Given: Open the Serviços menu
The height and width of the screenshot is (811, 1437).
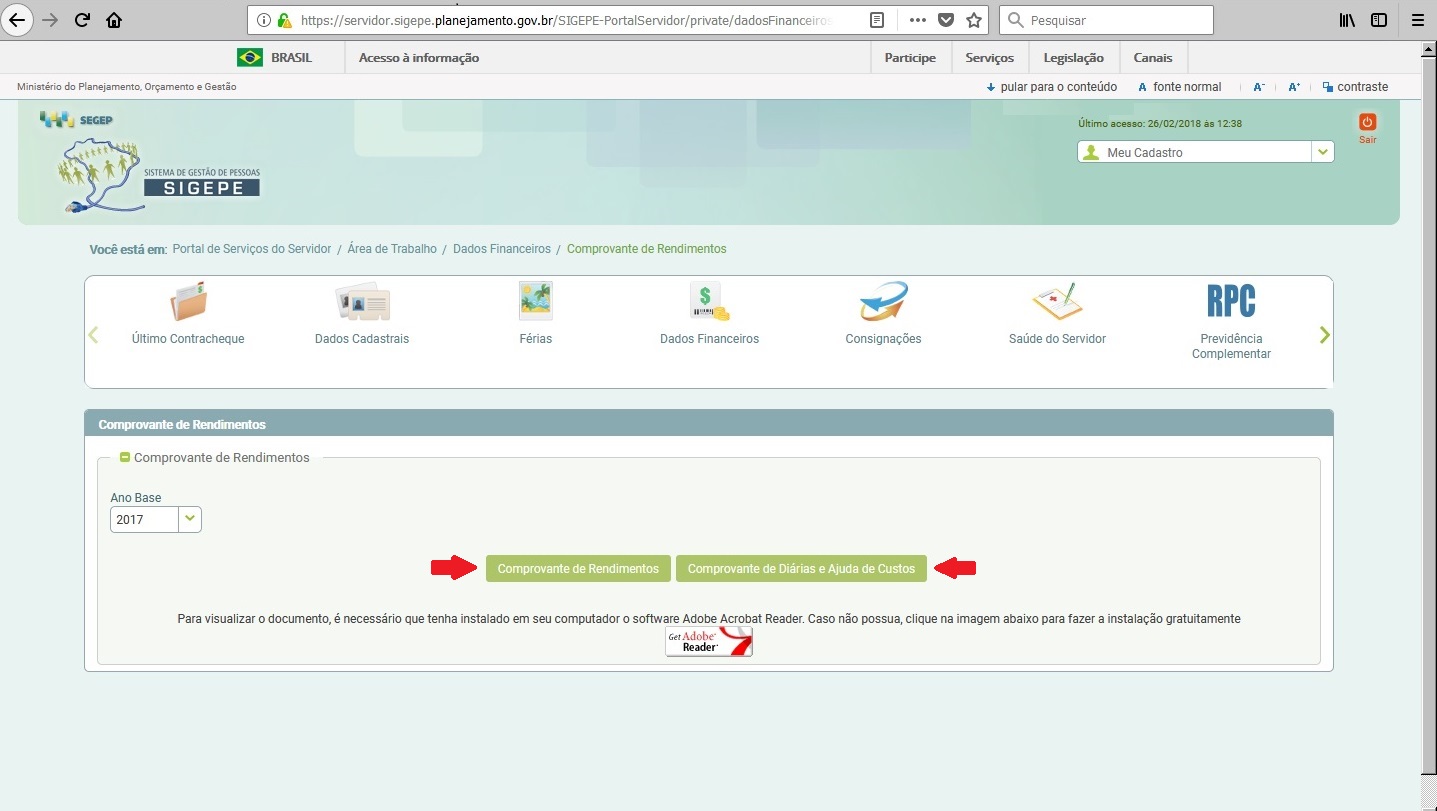Looking at the screenshot, I should click(989, 58).
